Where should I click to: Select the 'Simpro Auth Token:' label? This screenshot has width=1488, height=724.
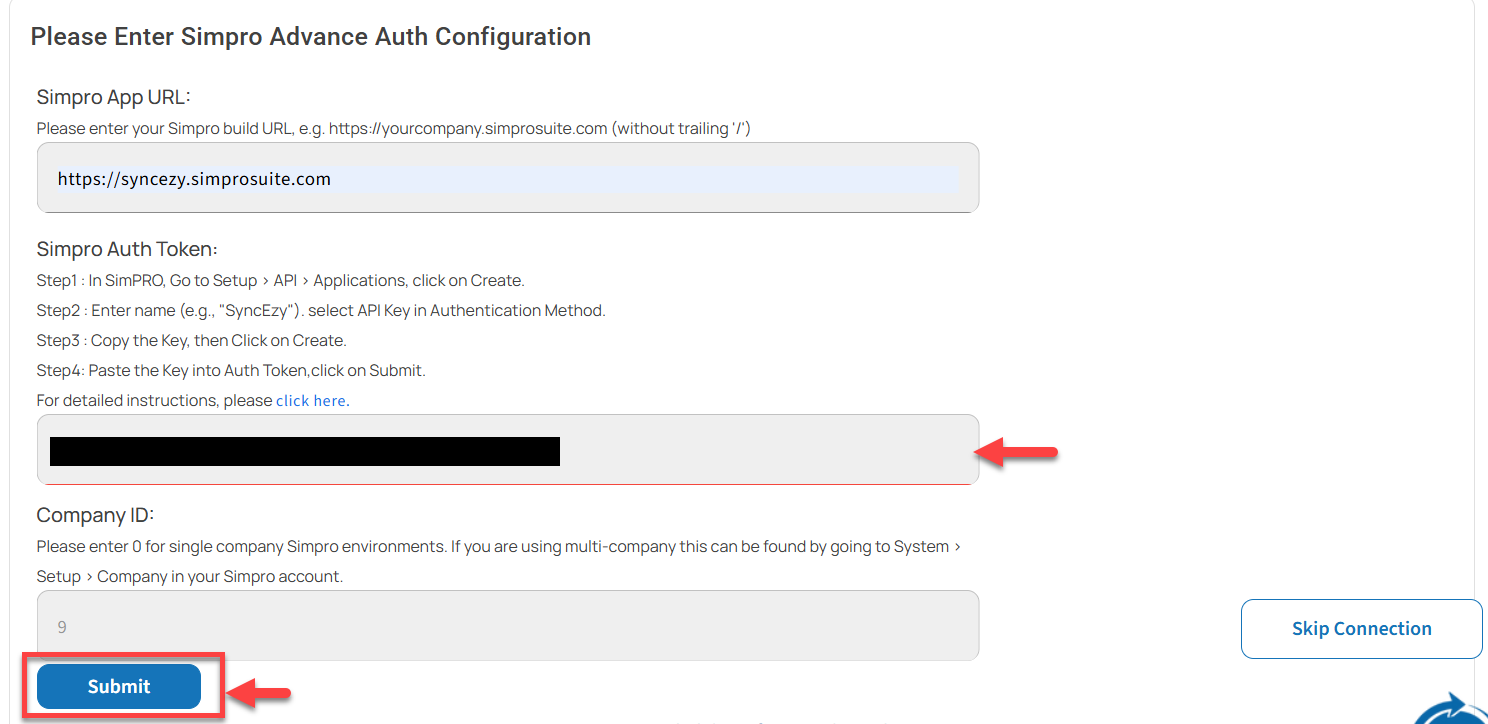point(127,249)
